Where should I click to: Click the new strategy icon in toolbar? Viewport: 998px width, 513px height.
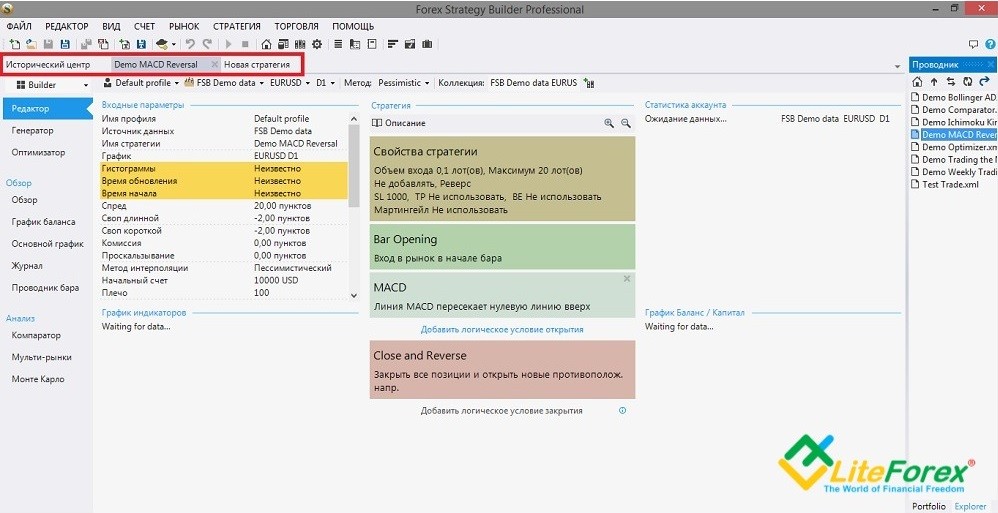pos(14,44)
